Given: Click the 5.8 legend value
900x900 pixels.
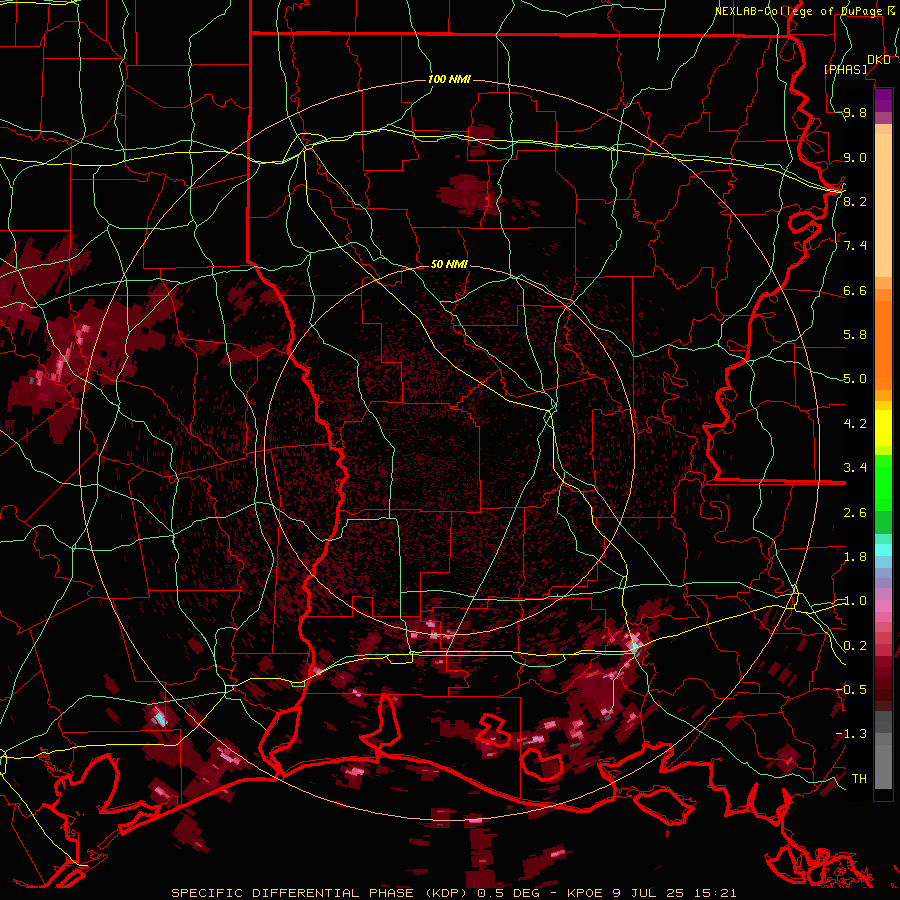Looking at the screenshot, I should [x=855, y=335].
